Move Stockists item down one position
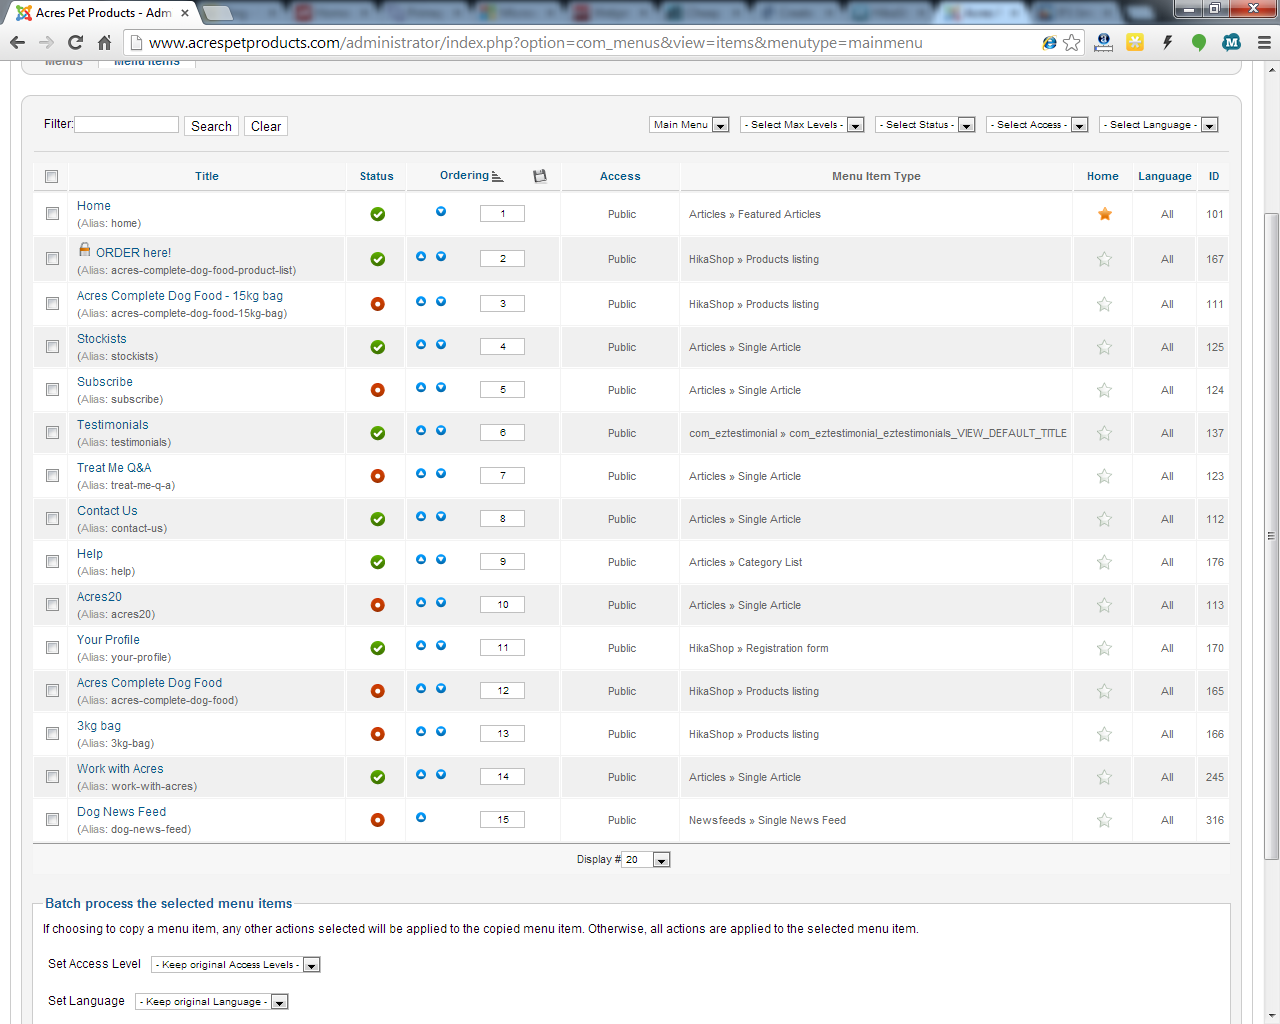 click(x=441, y=345)
